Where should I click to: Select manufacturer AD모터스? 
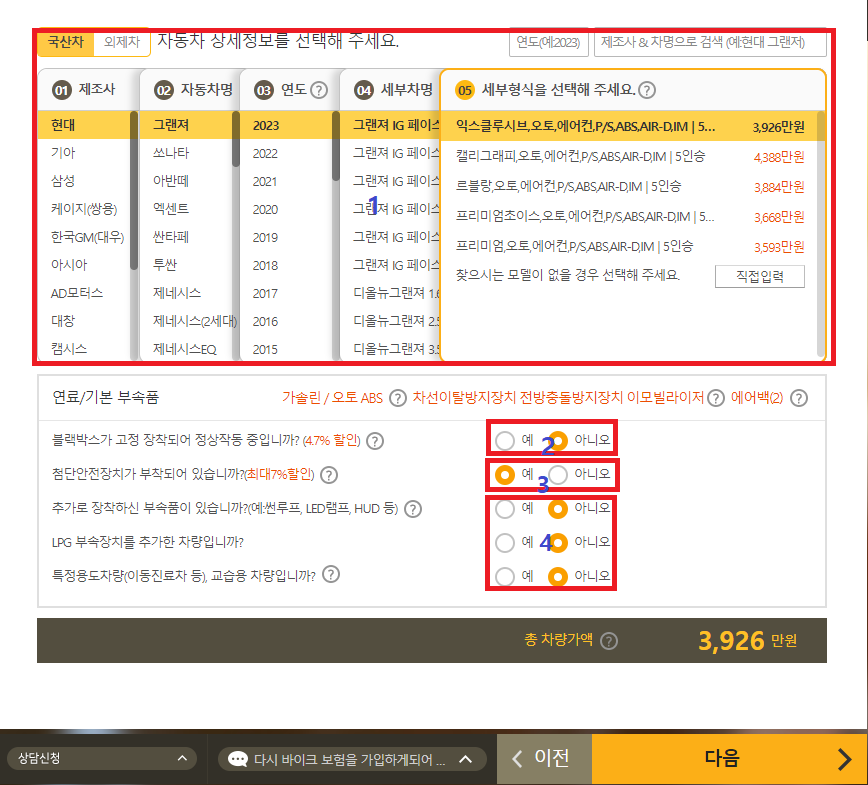(76, 293)
